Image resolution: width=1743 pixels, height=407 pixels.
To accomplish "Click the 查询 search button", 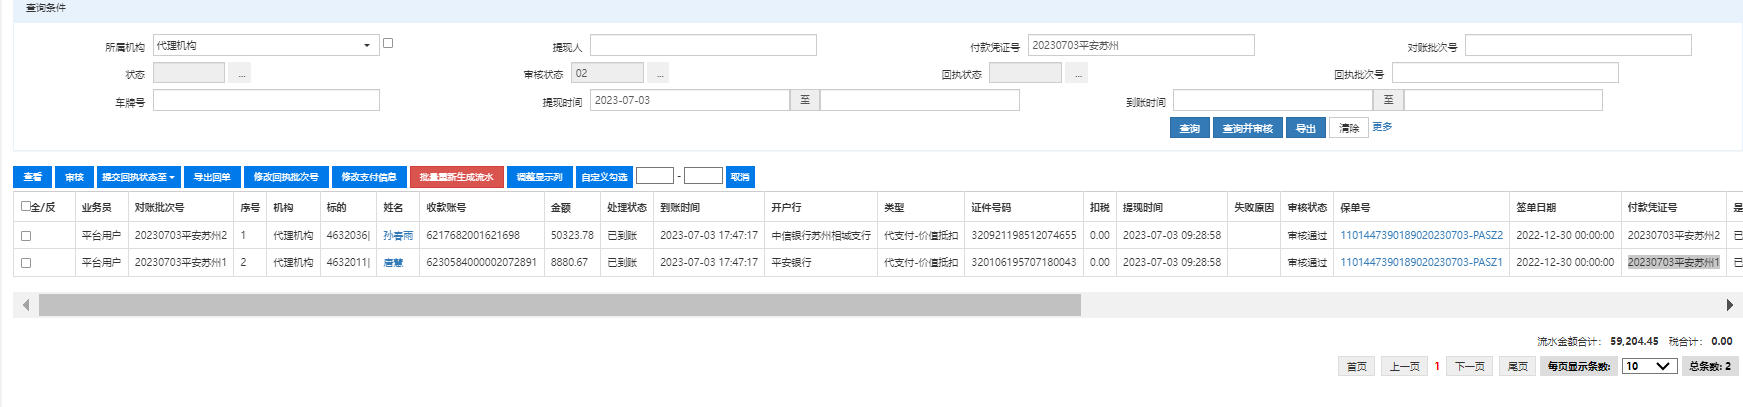I will 1190,128.
